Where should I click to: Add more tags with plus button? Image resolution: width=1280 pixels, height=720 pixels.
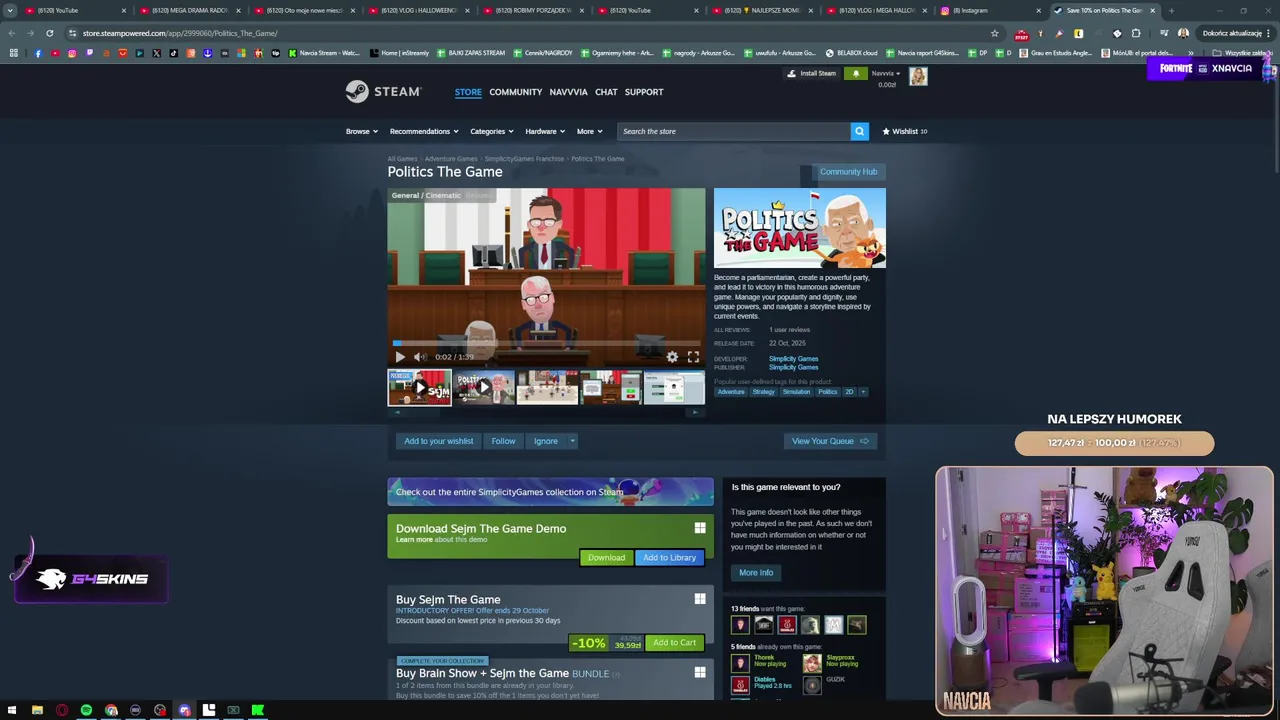tap(863, 392)
